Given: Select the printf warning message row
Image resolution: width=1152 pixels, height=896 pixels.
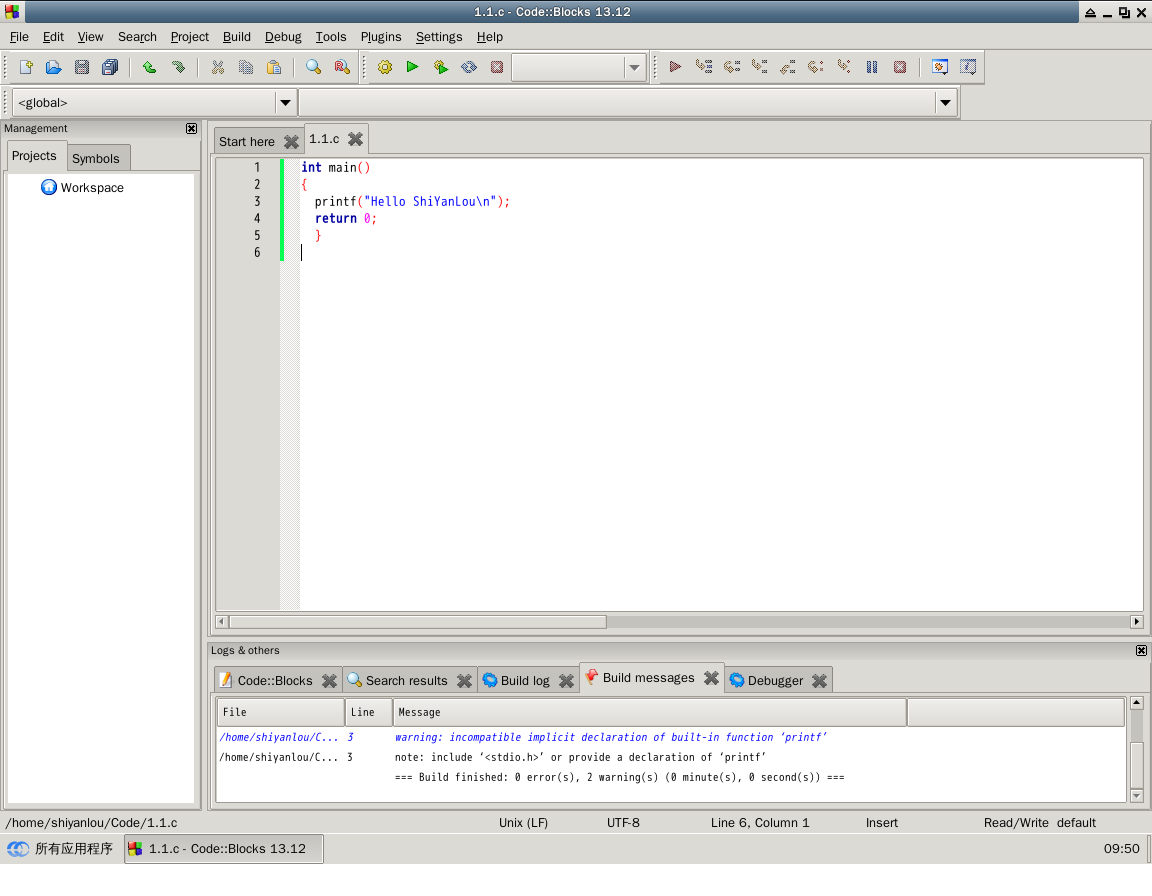Looking at the screenshot, I should tap(610, 737).
